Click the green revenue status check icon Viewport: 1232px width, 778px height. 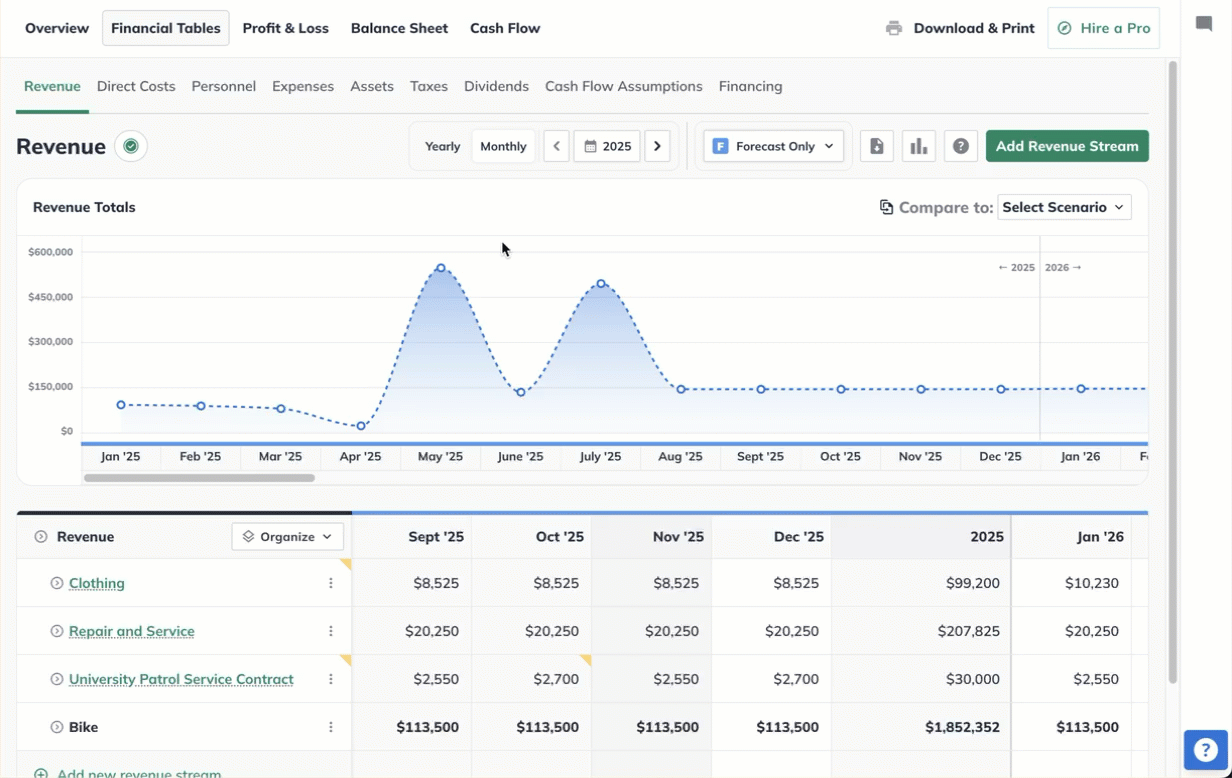pyautogui.click(x=130, y=147)
